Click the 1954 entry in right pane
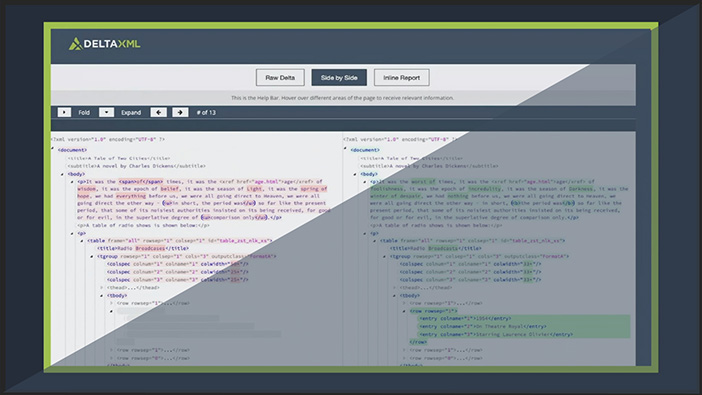This screenshot has width=702, height=395. click(x=466, y=318)
